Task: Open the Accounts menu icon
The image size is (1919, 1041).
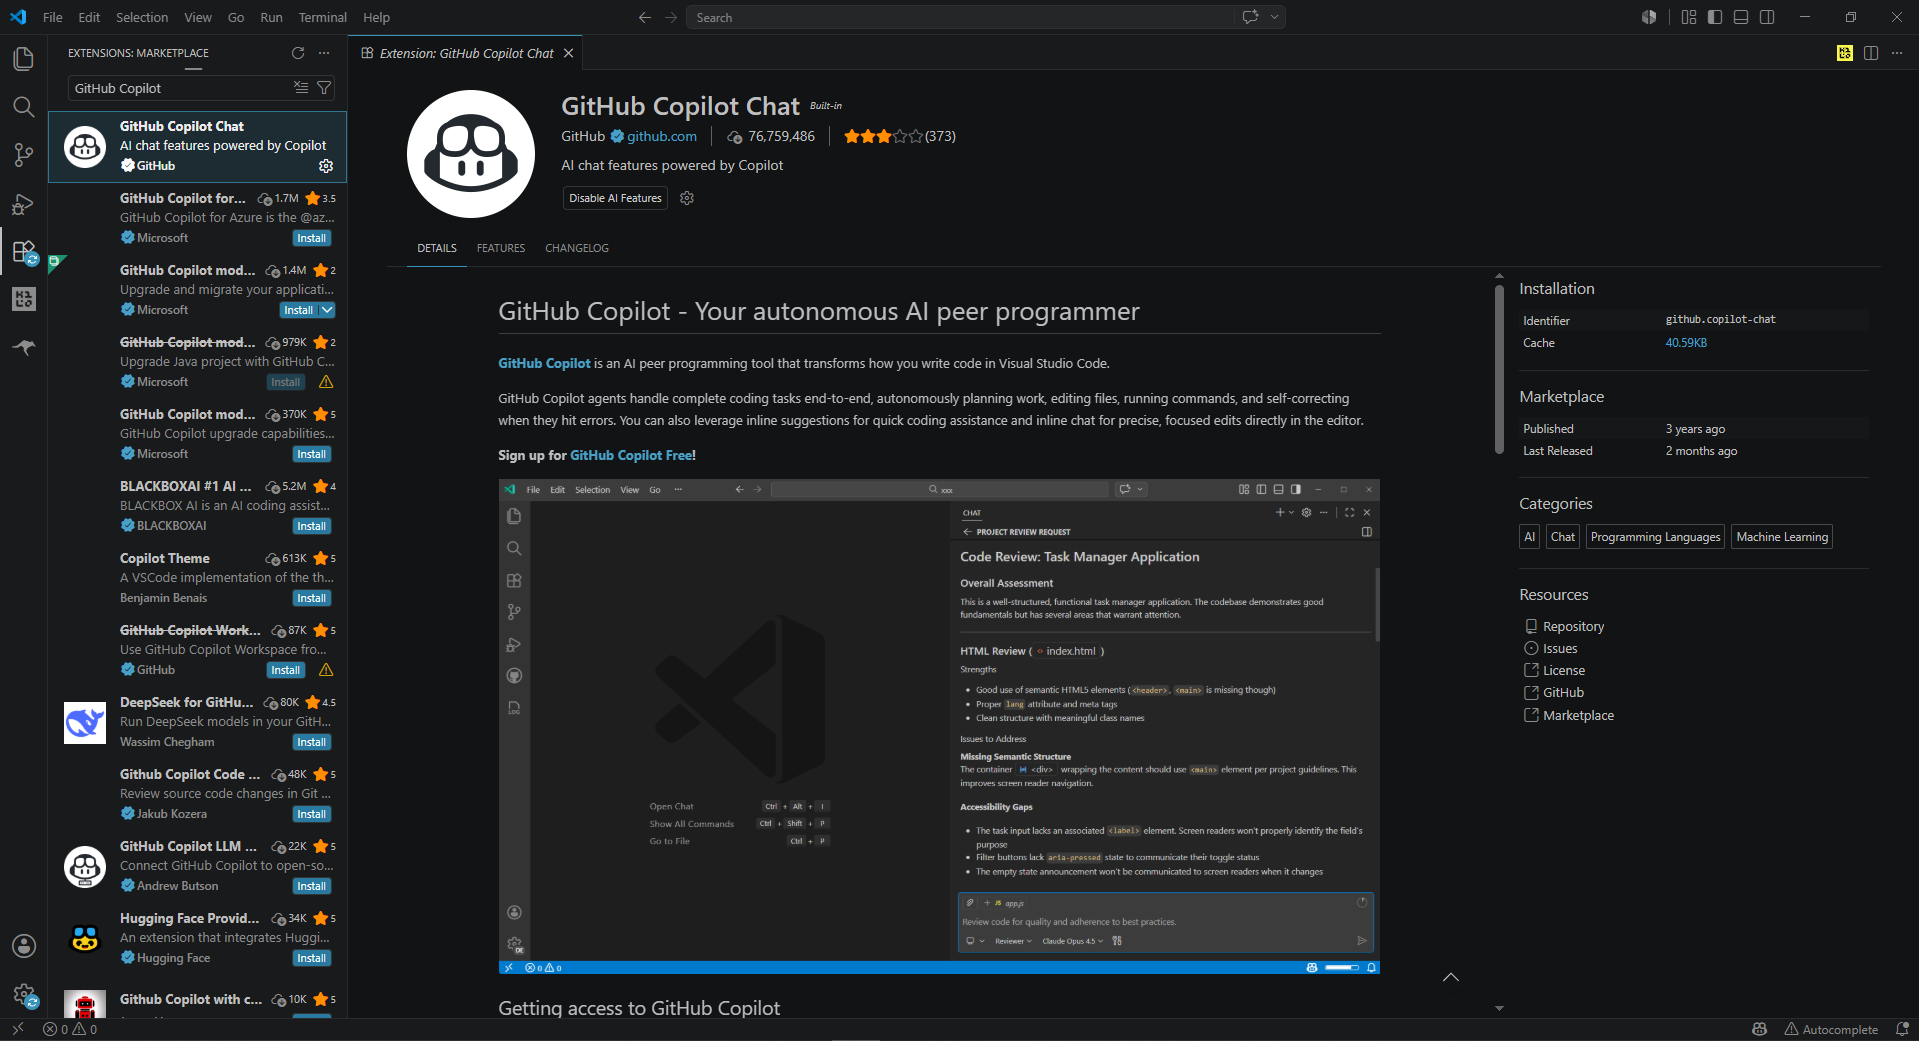Action: pyautogui.click(x=23, y=946)
